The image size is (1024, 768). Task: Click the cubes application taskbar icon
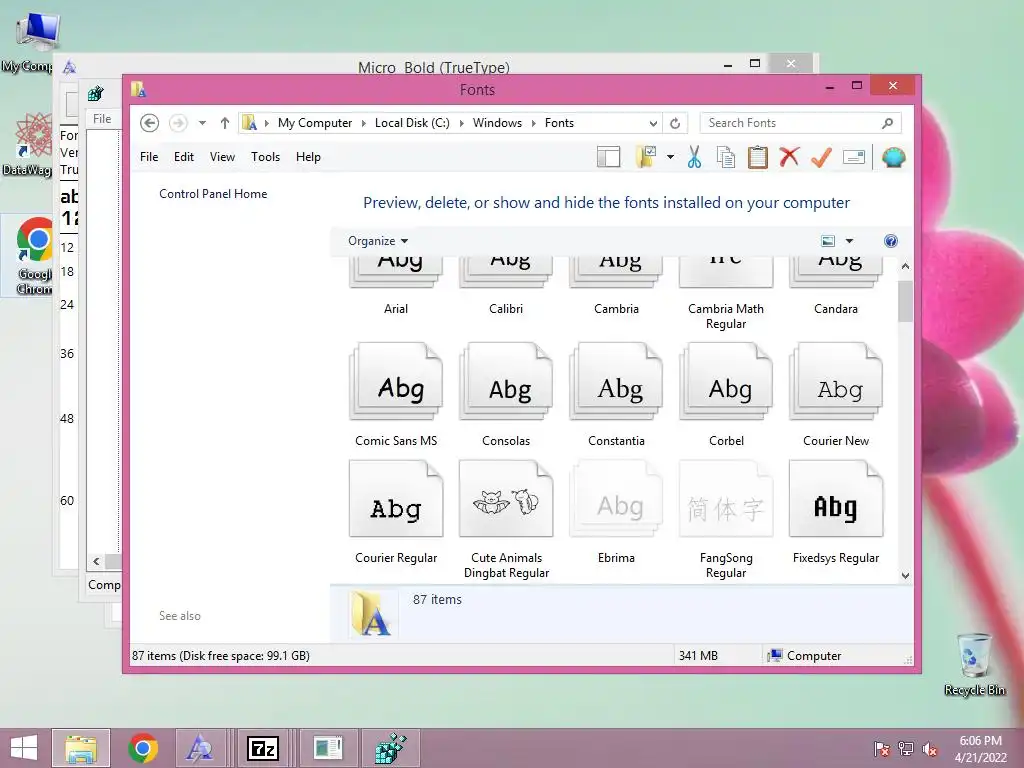pyautogui.click(x=391, y=748)
